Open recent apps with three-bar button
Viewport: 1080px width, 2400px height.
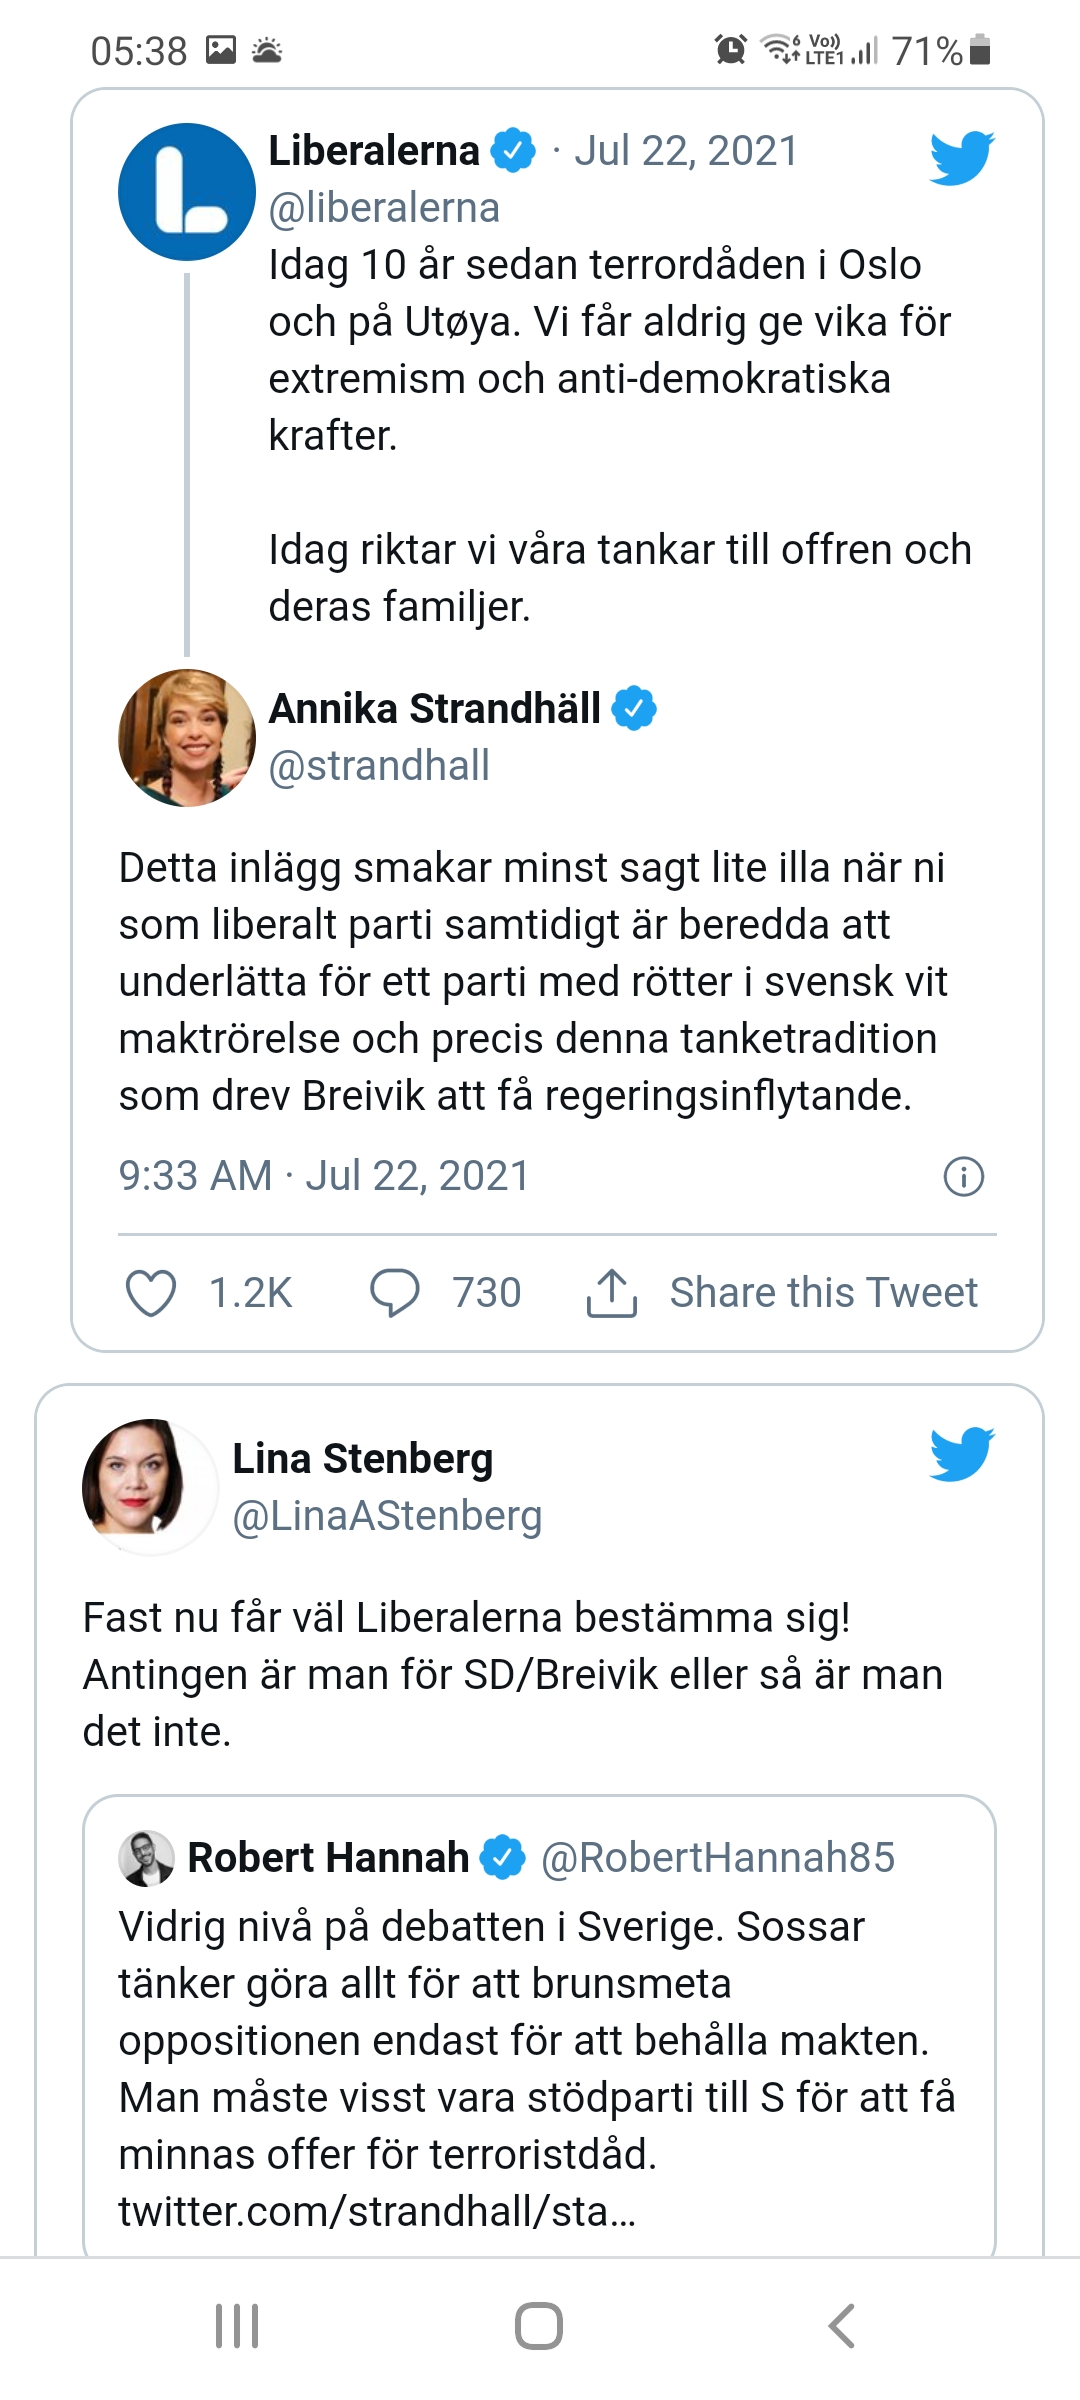(x=237, y=2326)
